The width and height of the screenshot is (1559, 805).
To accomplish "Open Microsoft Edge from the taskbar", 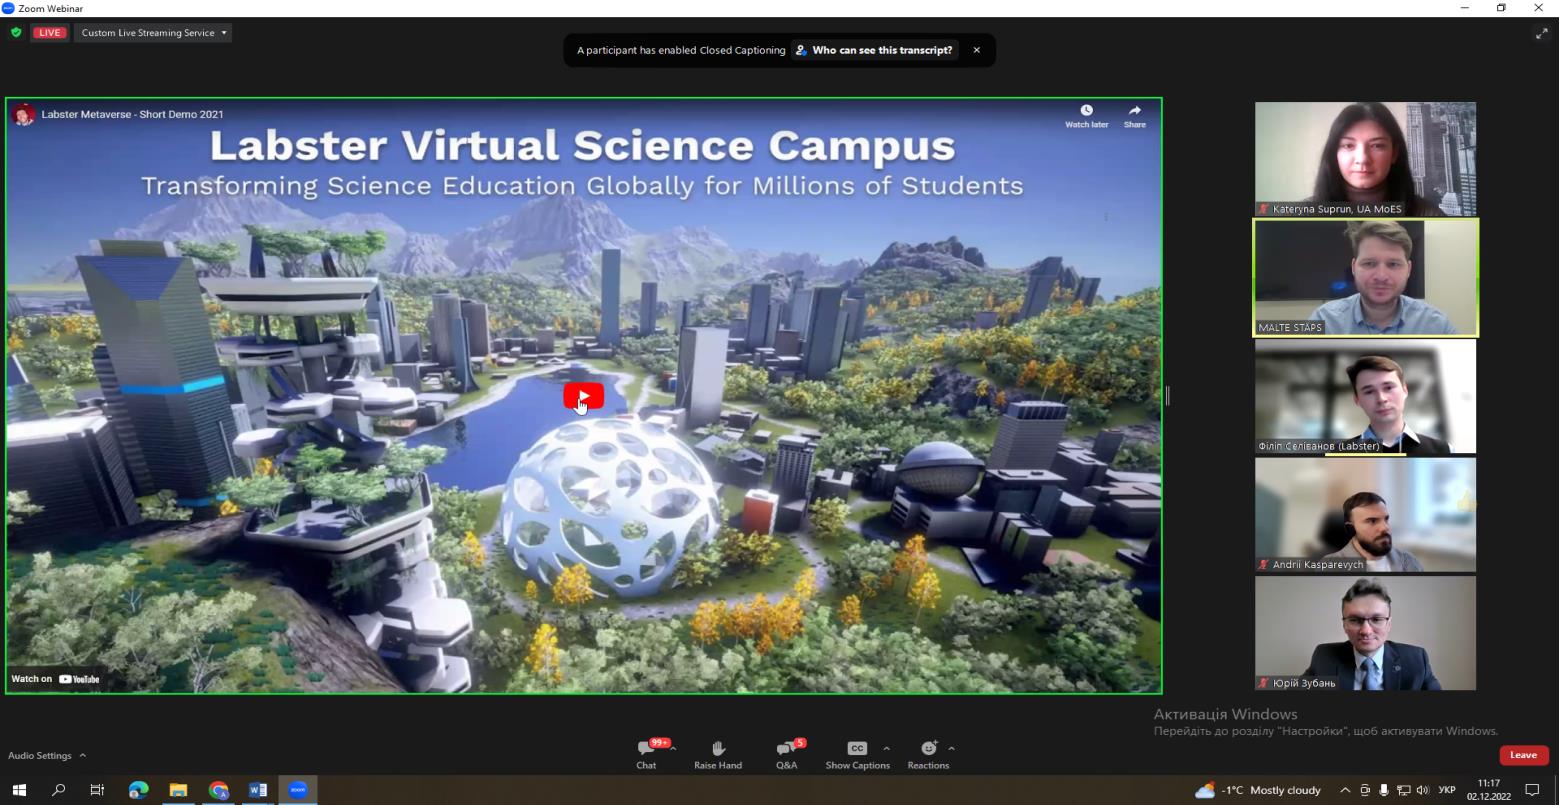I will pyautogui.click(x=138, y=790).
